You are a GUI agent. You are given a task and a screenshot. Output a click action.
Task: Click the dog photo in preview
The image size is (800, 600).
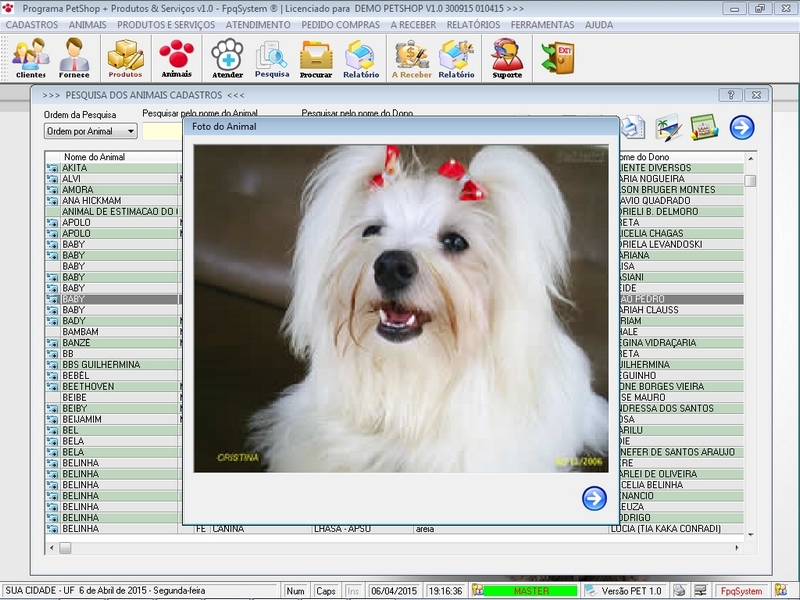(x=400, y=308)
